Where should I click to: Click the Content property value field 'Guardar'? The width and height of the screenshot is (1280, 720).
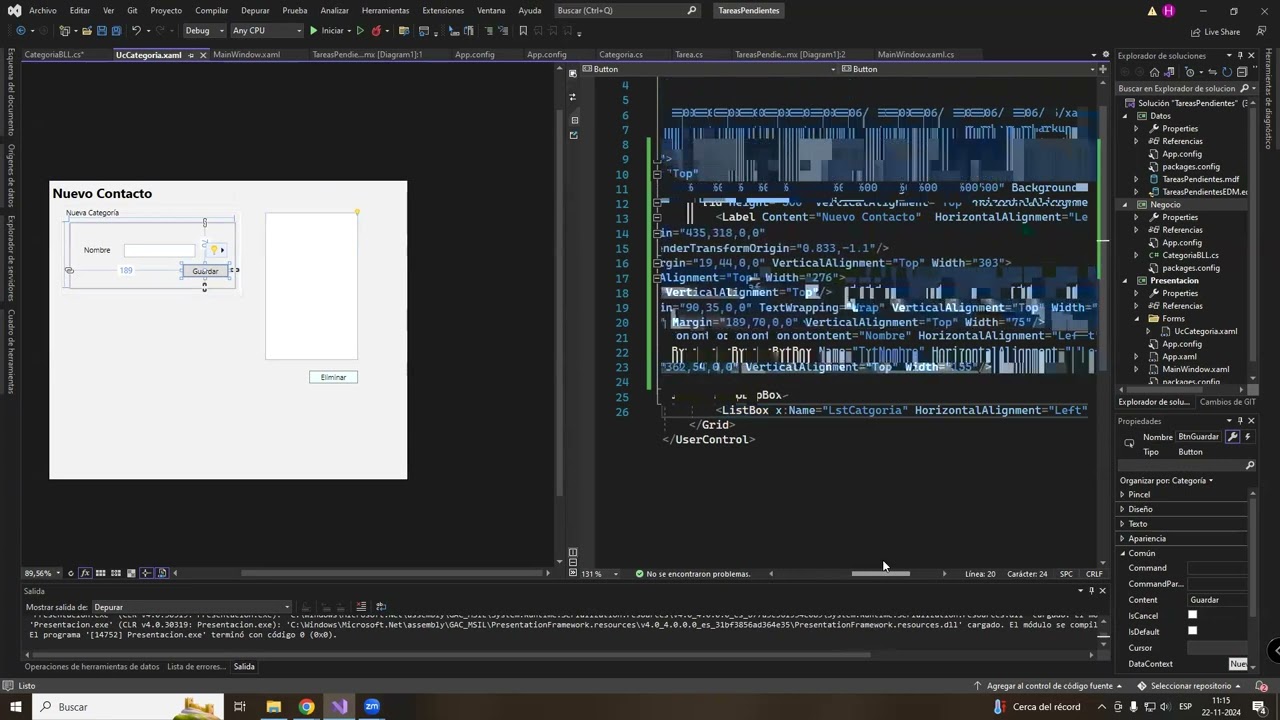point(1217,600)
